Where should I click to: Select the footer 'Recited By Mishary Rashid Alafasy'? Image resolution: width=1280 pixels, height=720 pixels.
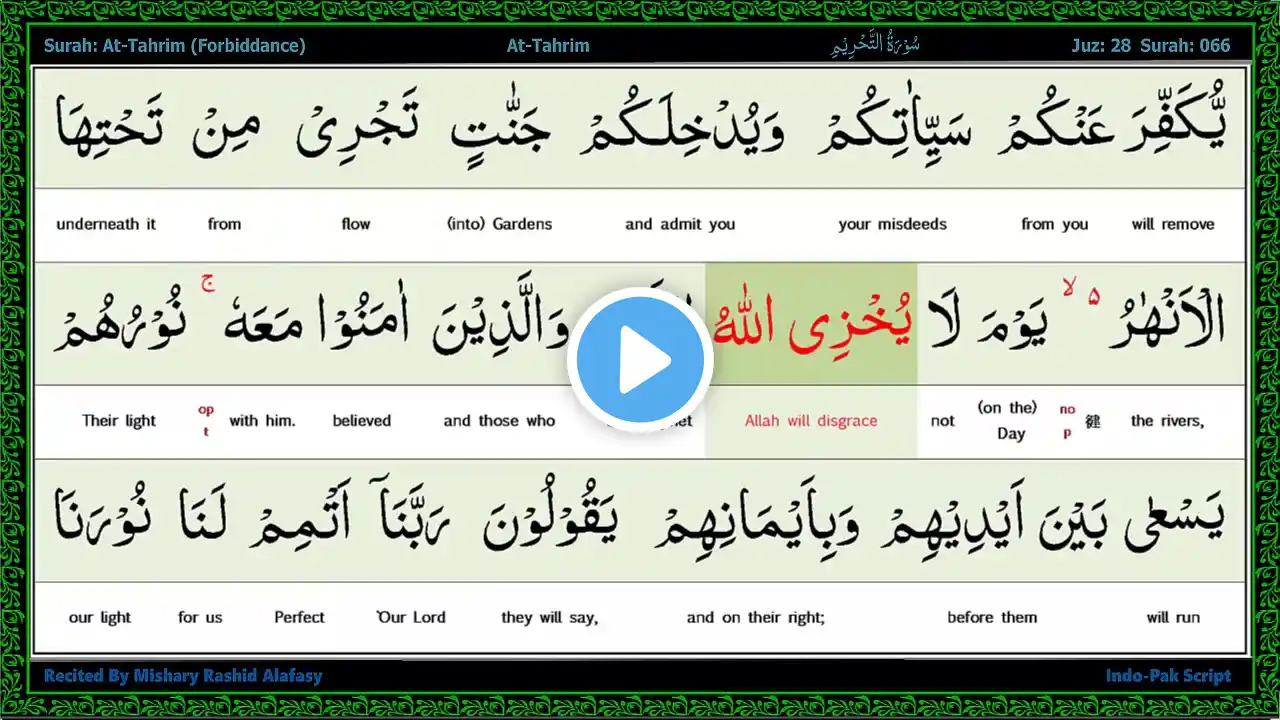pyautogui.click(x=183, y=676)
